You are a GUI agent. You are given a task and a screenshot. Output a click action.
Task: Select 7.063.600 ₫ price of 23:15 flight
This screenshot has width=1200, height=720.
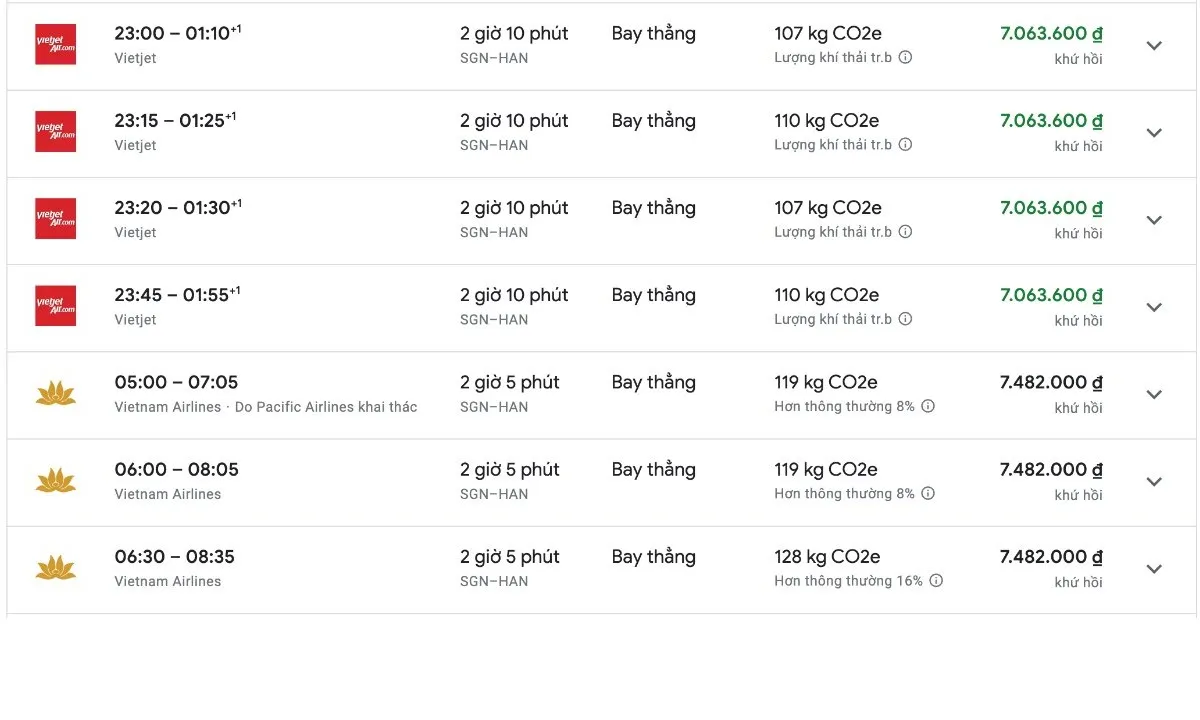pyautogui.click(x=1051, y=121)
